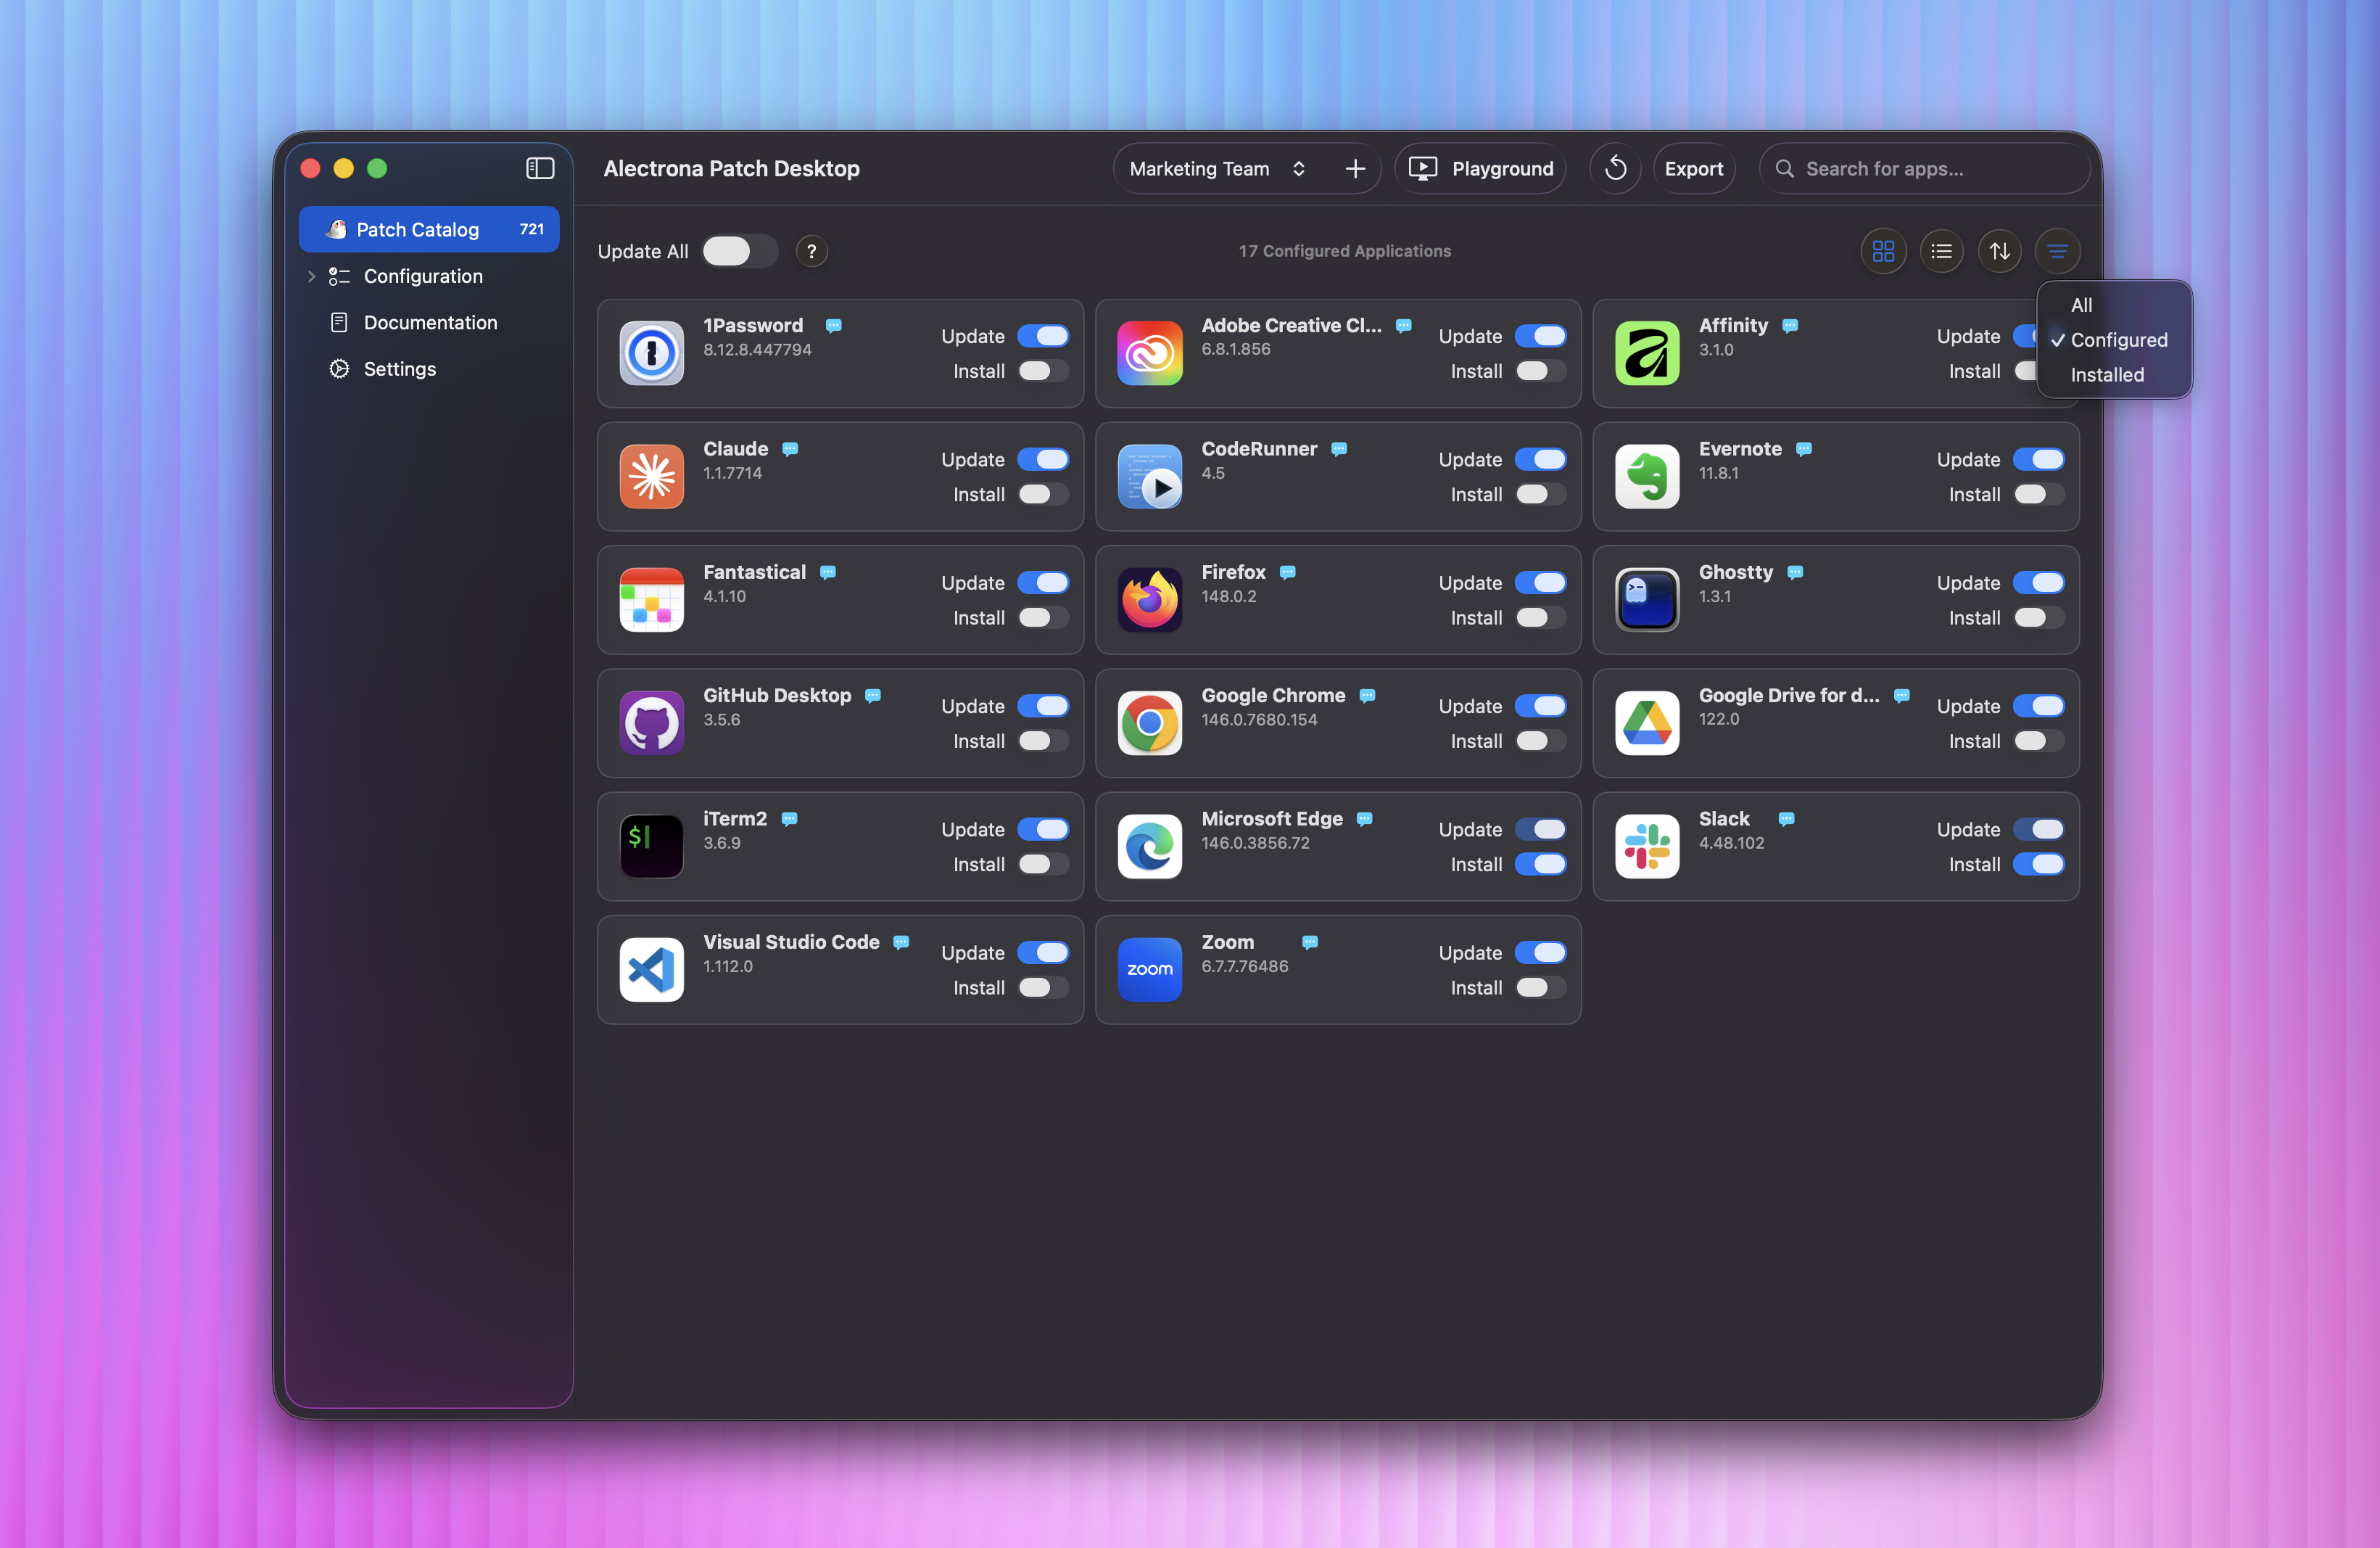2380x1548 pixels.
Task: Click the grid view icon
Action: 1883,251
